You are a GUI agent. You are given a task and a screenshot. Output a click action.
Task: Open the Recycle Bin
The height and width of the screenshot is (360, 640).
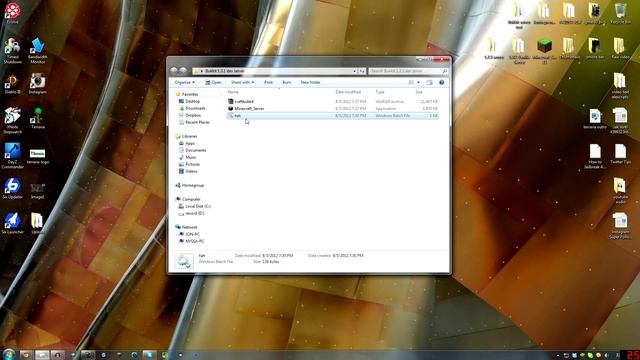pos(620,13)
